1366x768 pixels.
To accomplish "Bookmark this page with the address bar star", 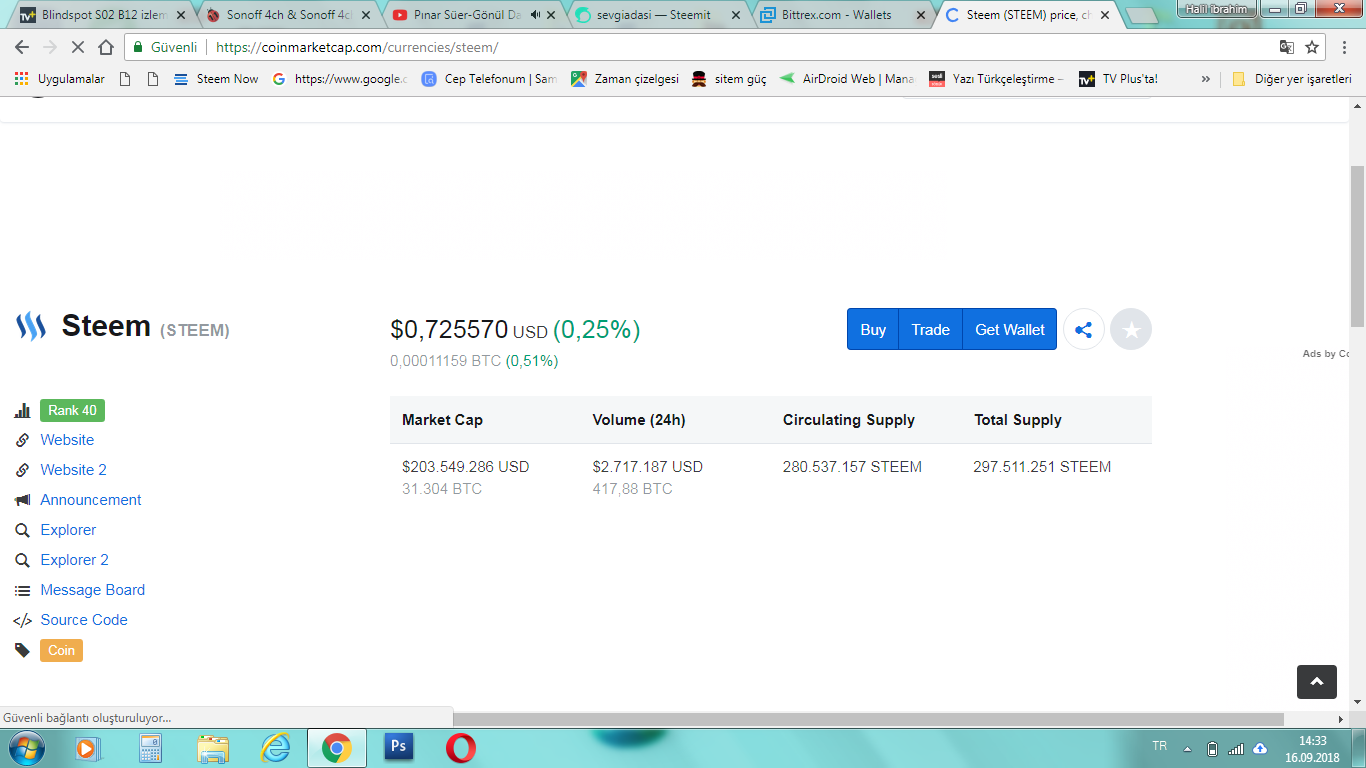I will (x=1312, y=47).
